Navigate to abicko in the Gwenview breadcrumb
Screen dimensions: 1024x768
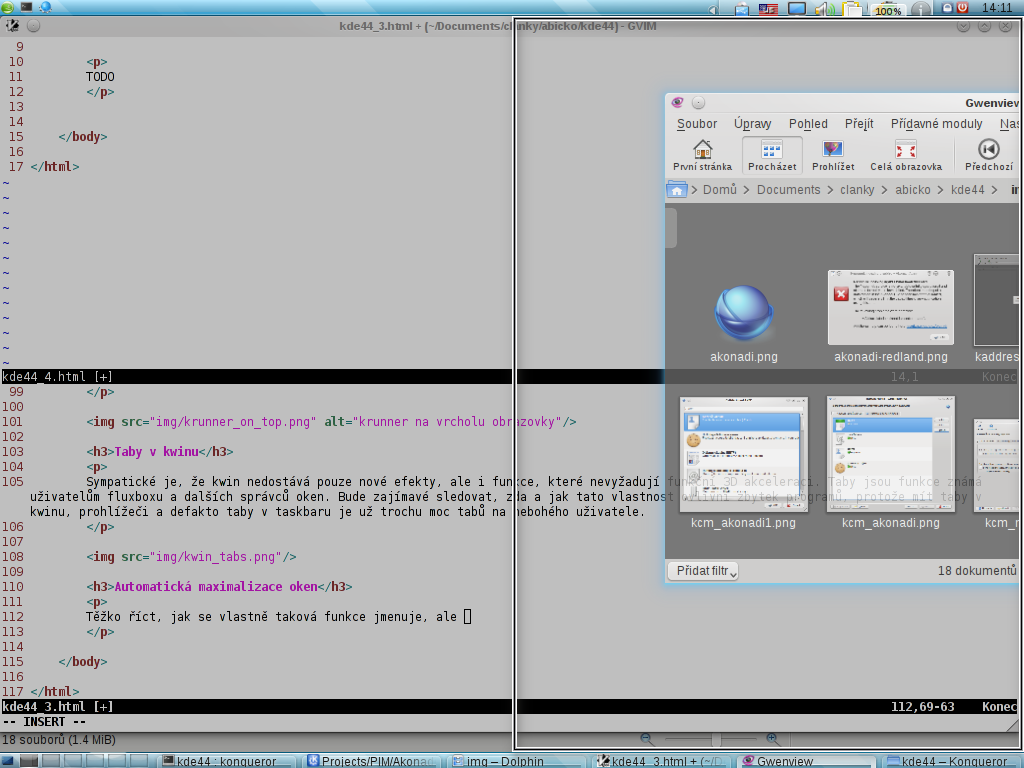[x=912, y=189]
